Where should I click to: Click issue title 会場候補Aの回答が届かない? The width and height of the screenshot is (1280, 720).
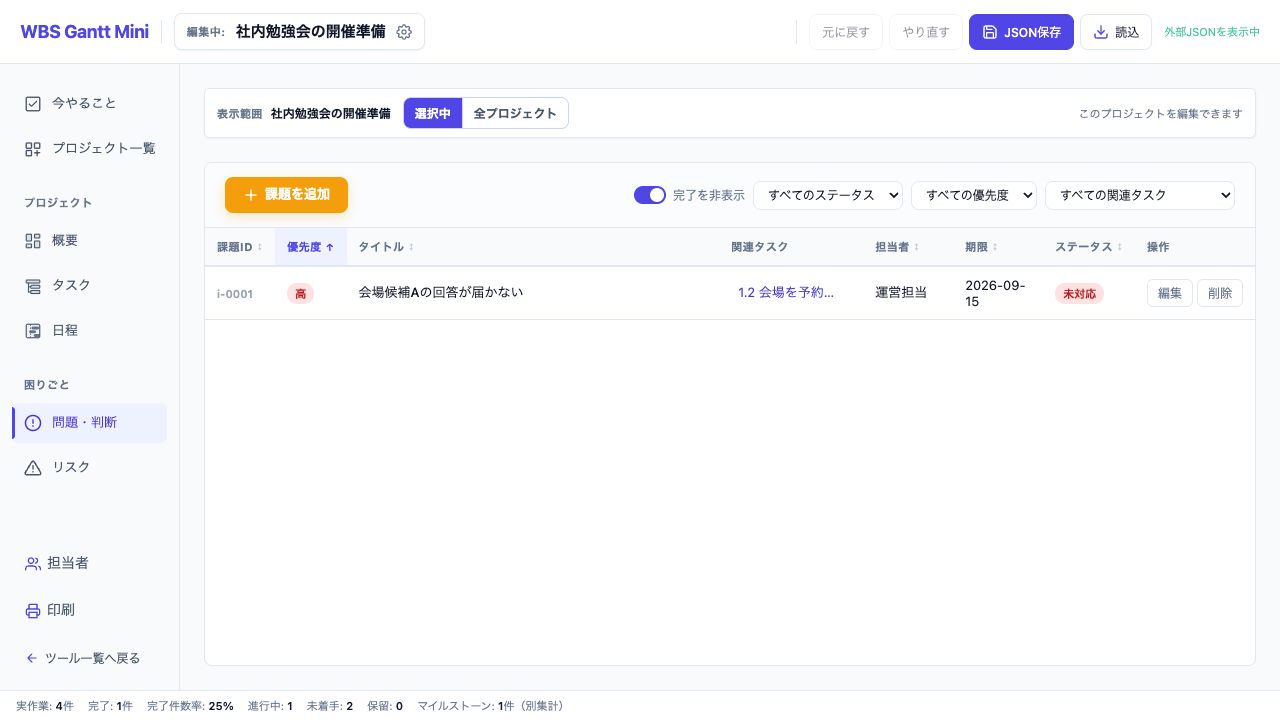click(x=441, y=293)
